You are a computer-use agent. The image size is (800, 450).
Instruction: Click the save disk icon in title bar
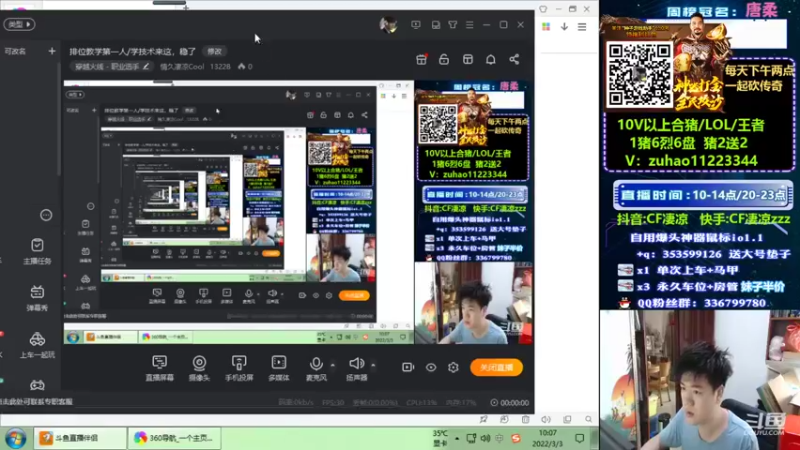pyautogui.click(x=436, y=24)
